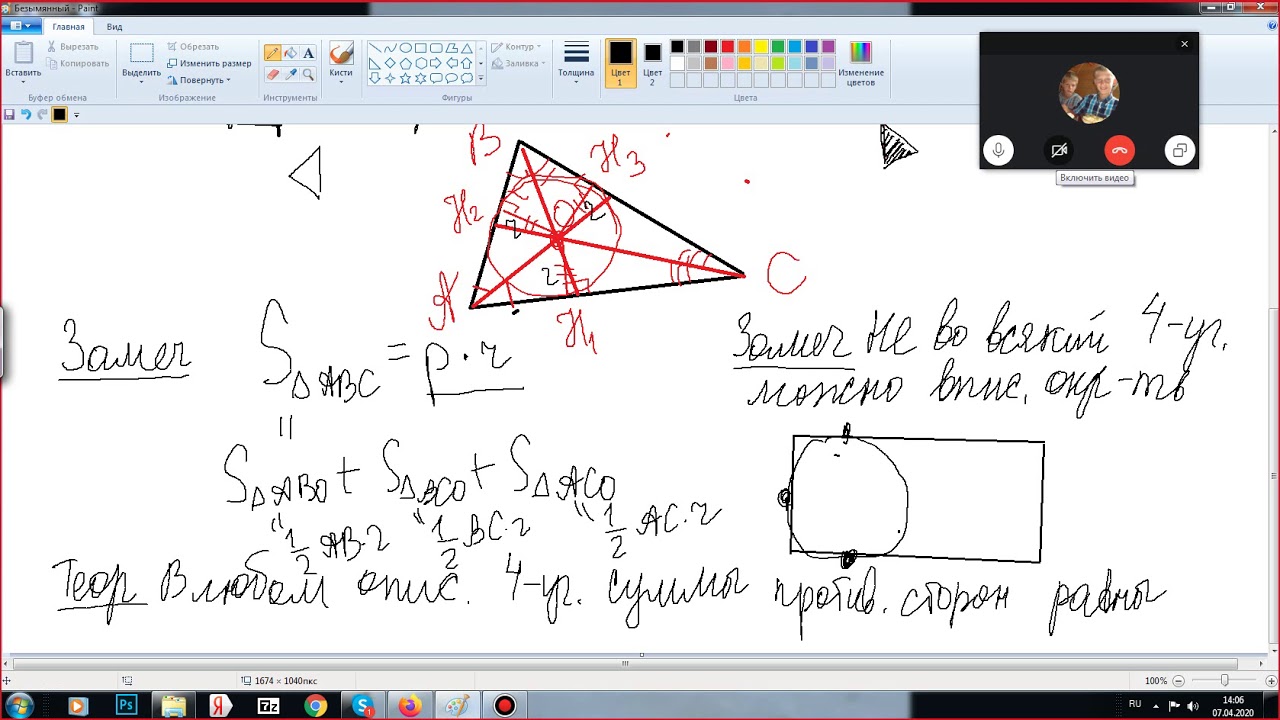This screenshot has width=1280, height=720.
Task: Turn on video in the call window
Action: pos(1059,151)
